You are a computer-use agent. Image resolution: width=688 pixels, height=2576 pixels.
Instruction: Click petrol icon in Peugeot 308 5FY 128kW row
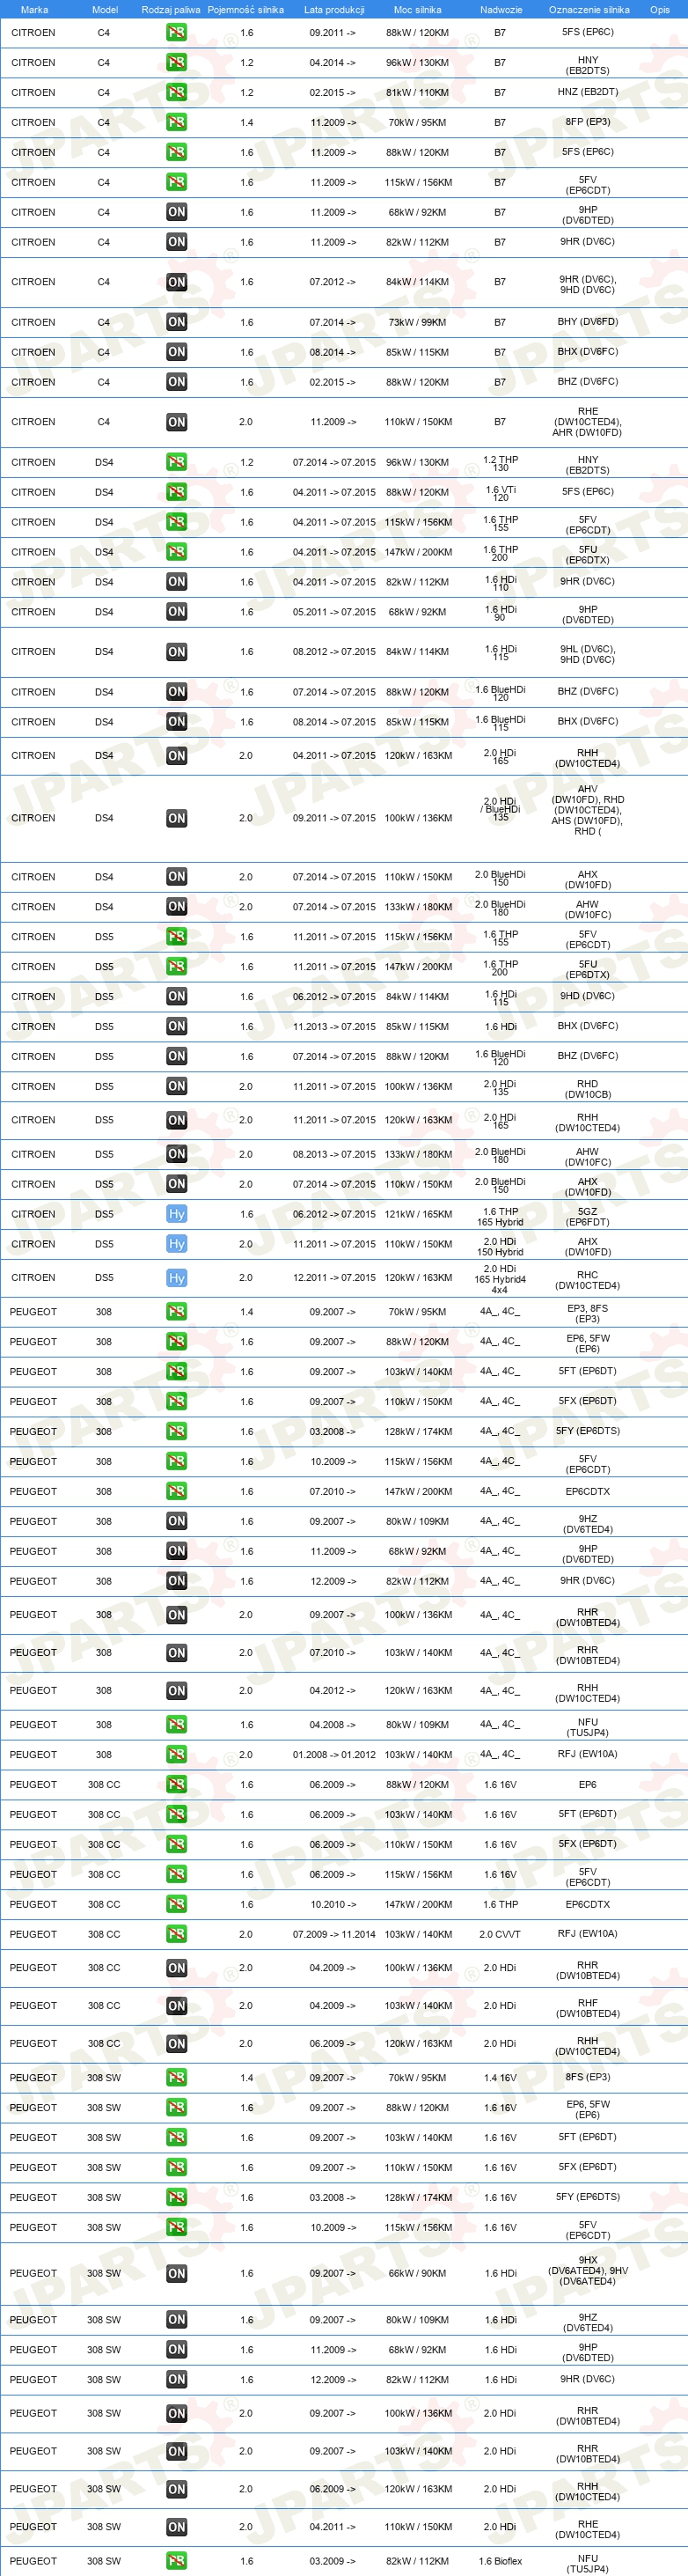[177, 1431]
